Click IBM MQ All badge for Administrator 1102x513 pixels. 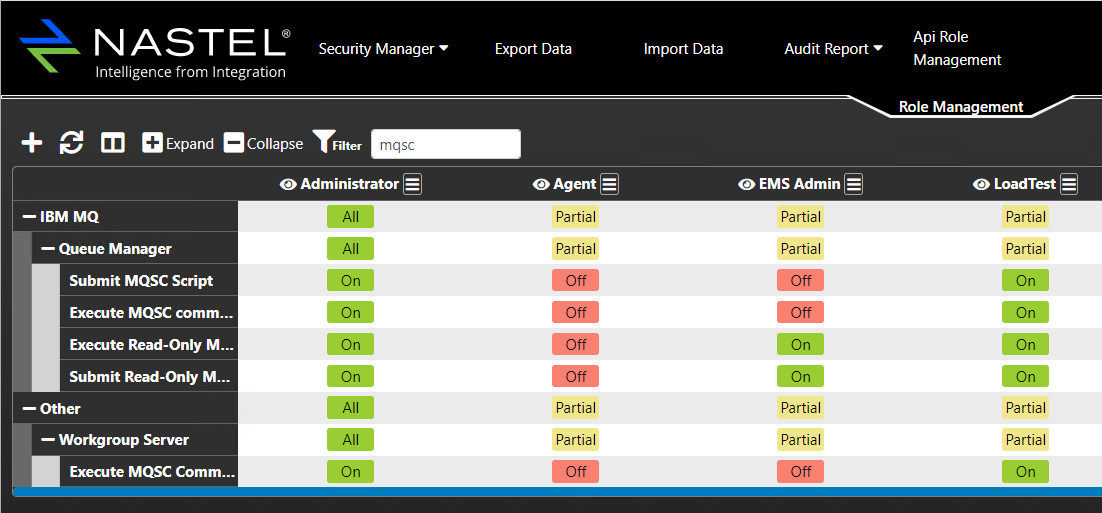[350, 217]
